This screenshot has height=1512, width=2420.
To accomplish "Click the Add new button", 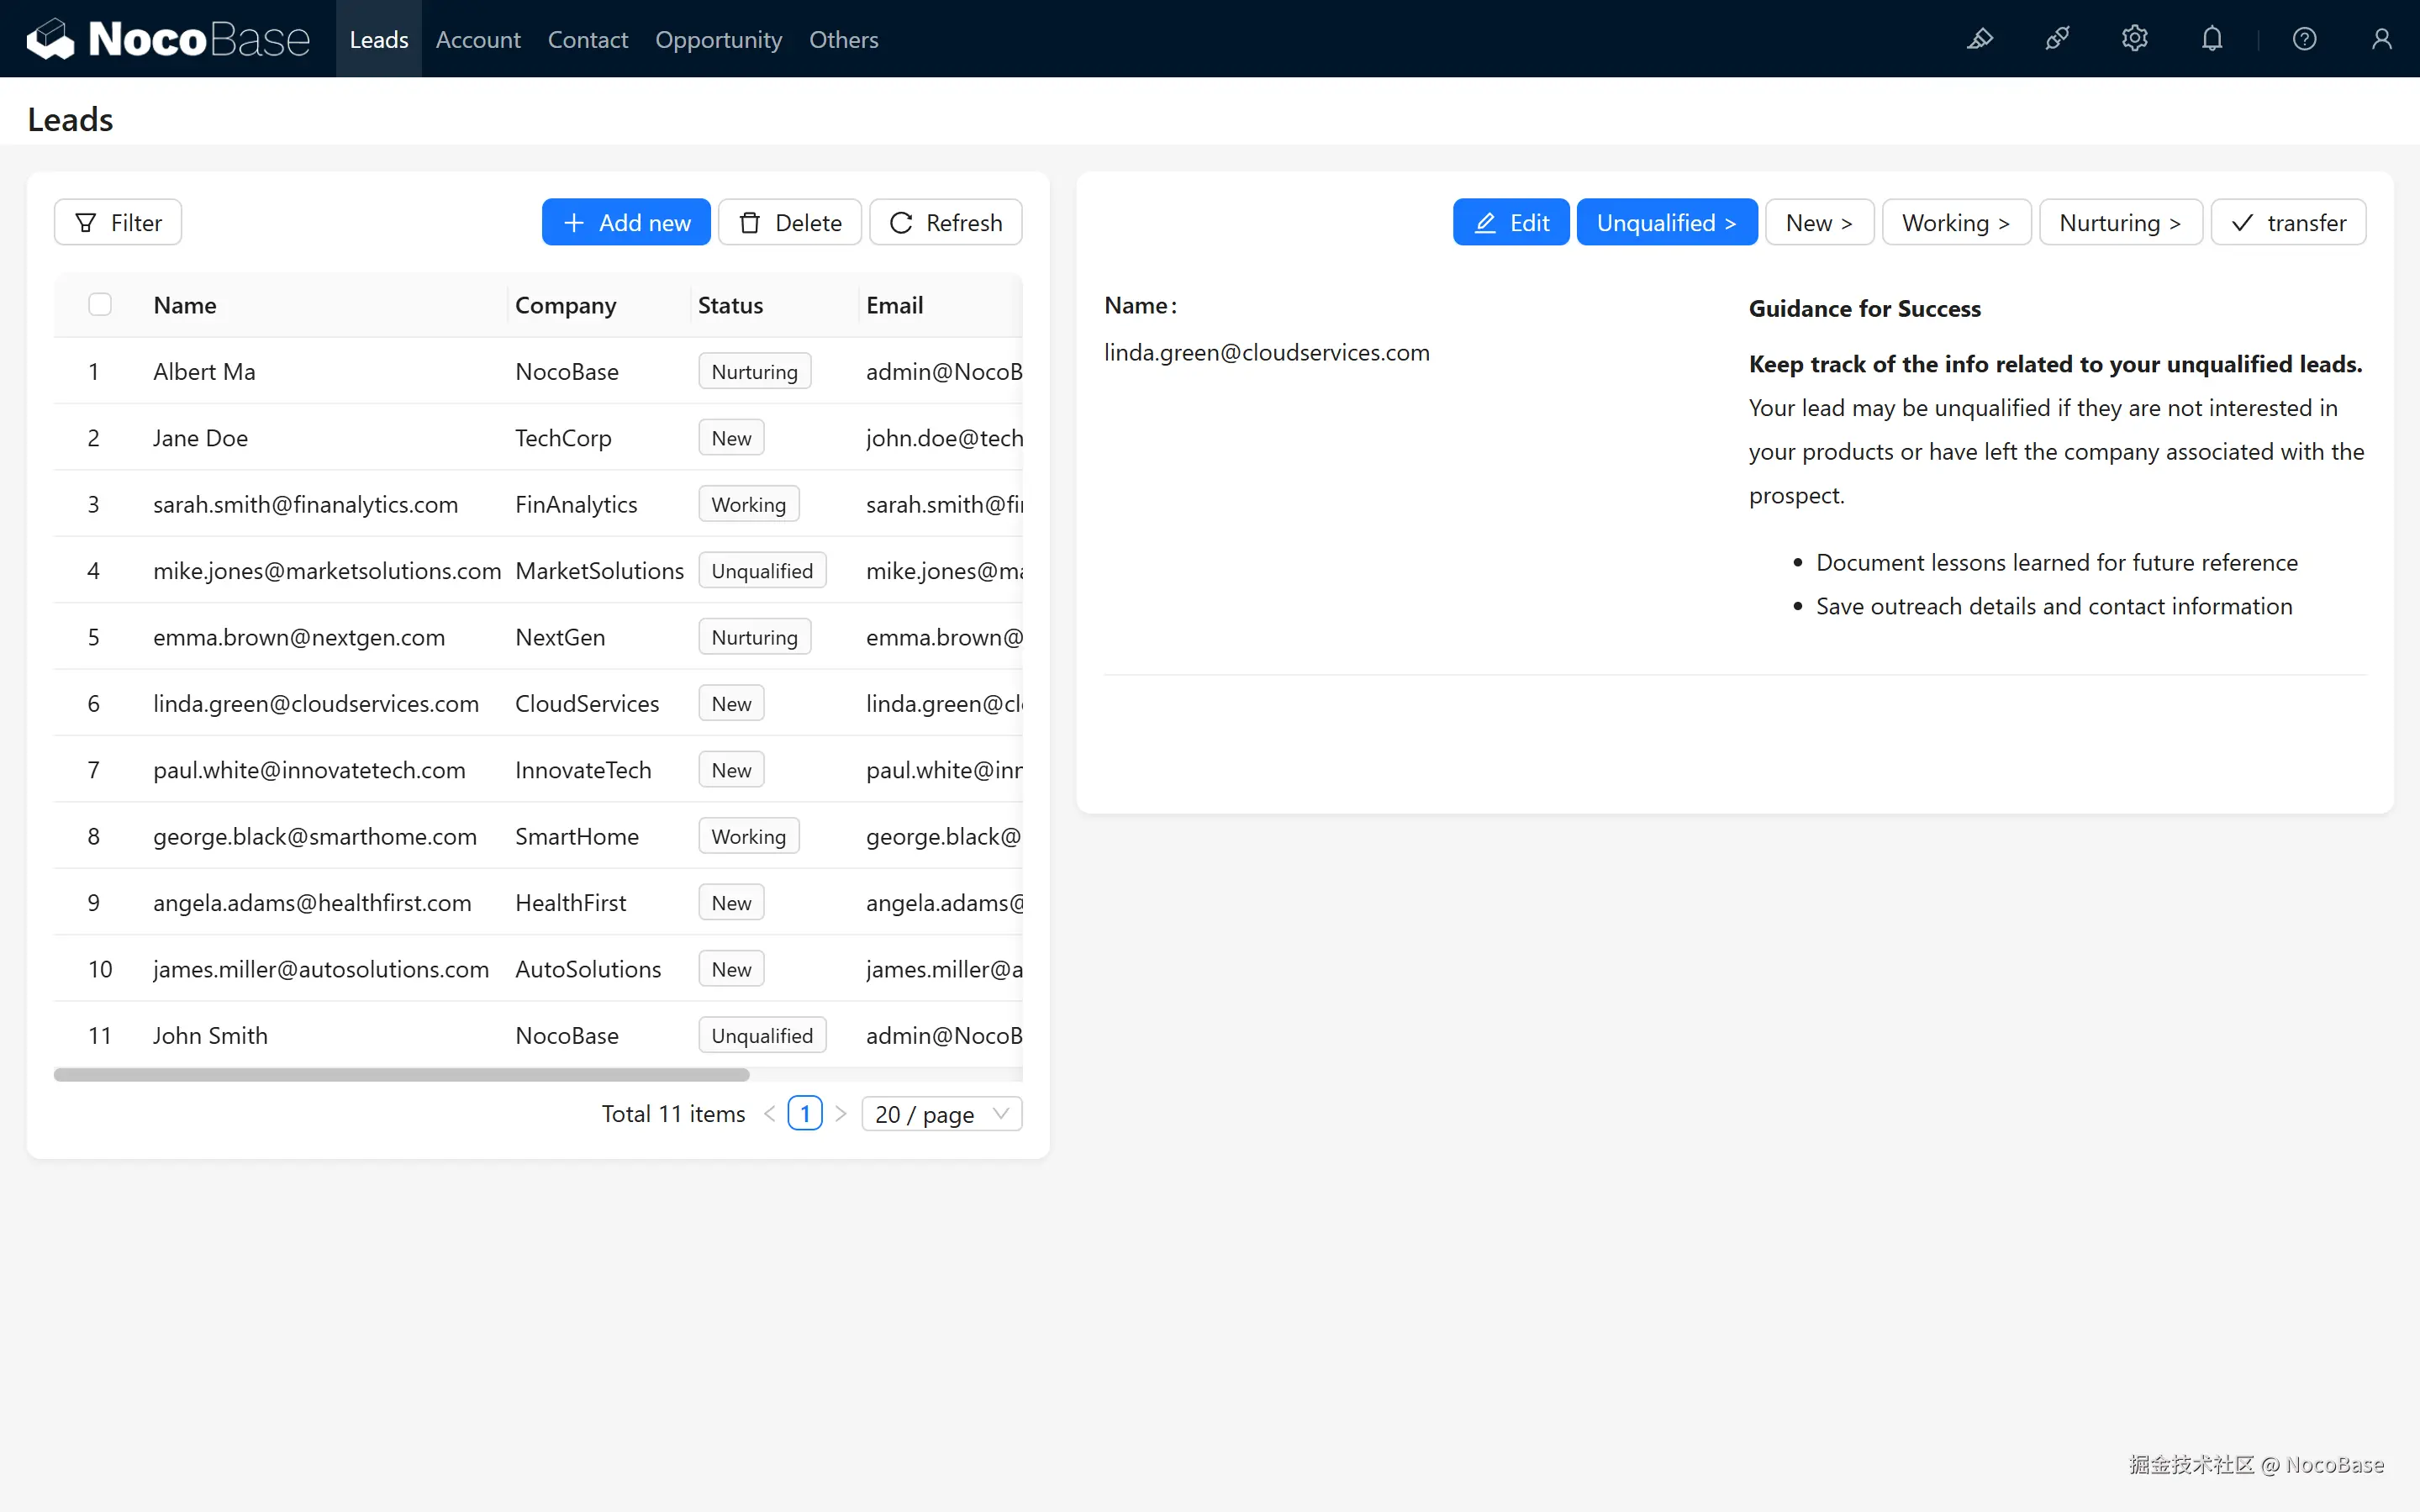I will click(626, 222).
